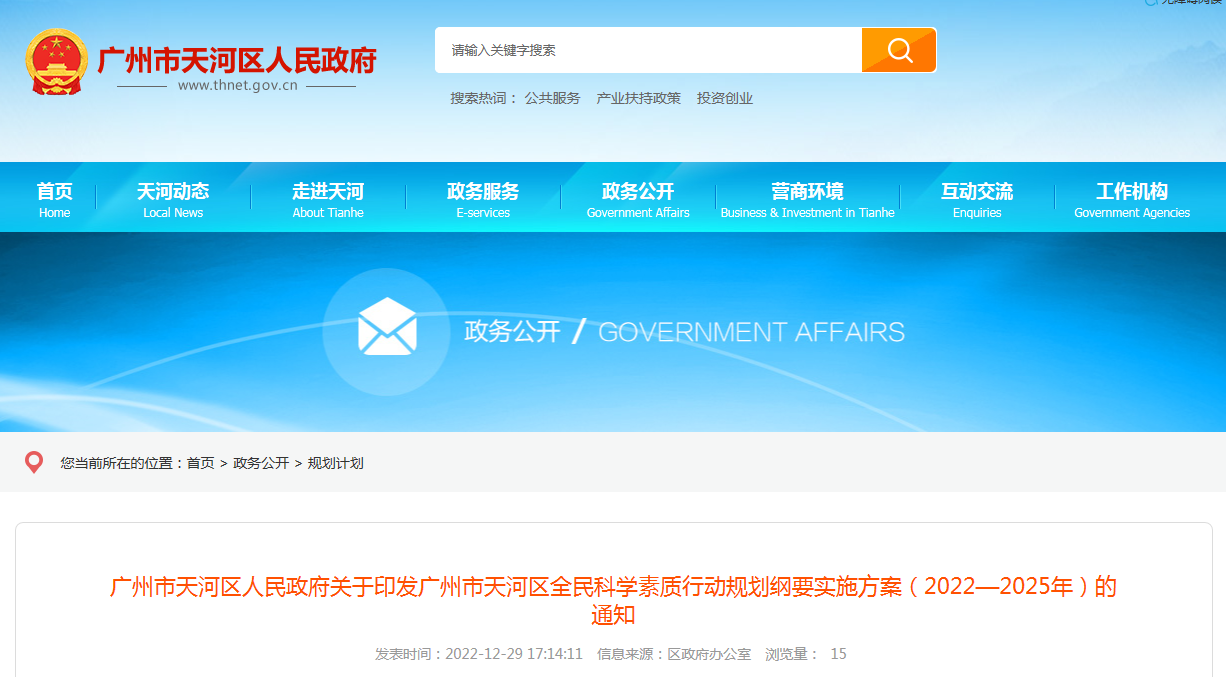Click the orange magnifier search button
1226x677 pixels.
(x=898, y=50)
